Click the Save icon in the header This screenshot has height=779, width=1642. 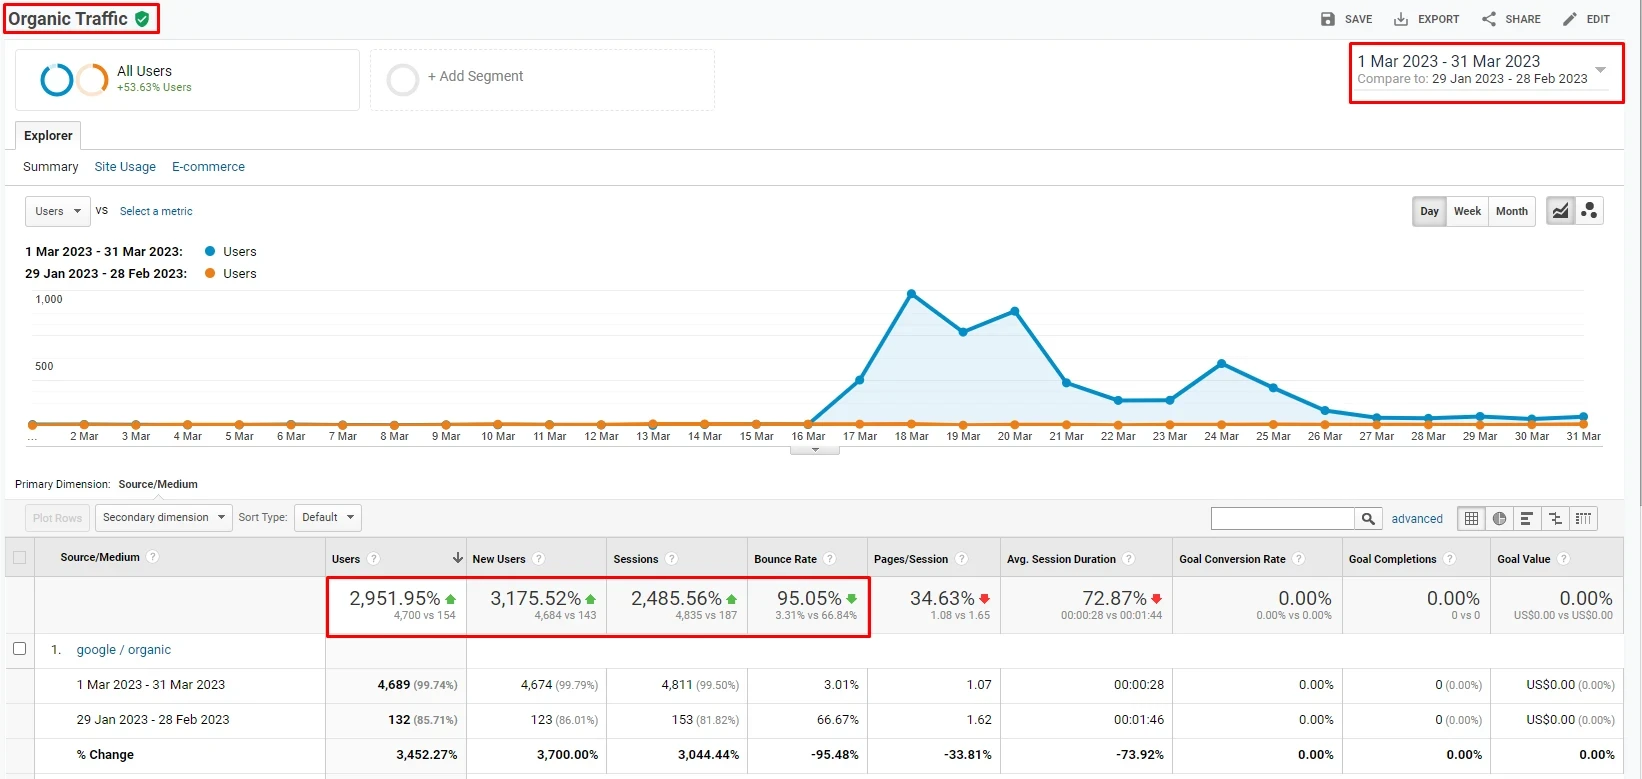click(1328, 19)
